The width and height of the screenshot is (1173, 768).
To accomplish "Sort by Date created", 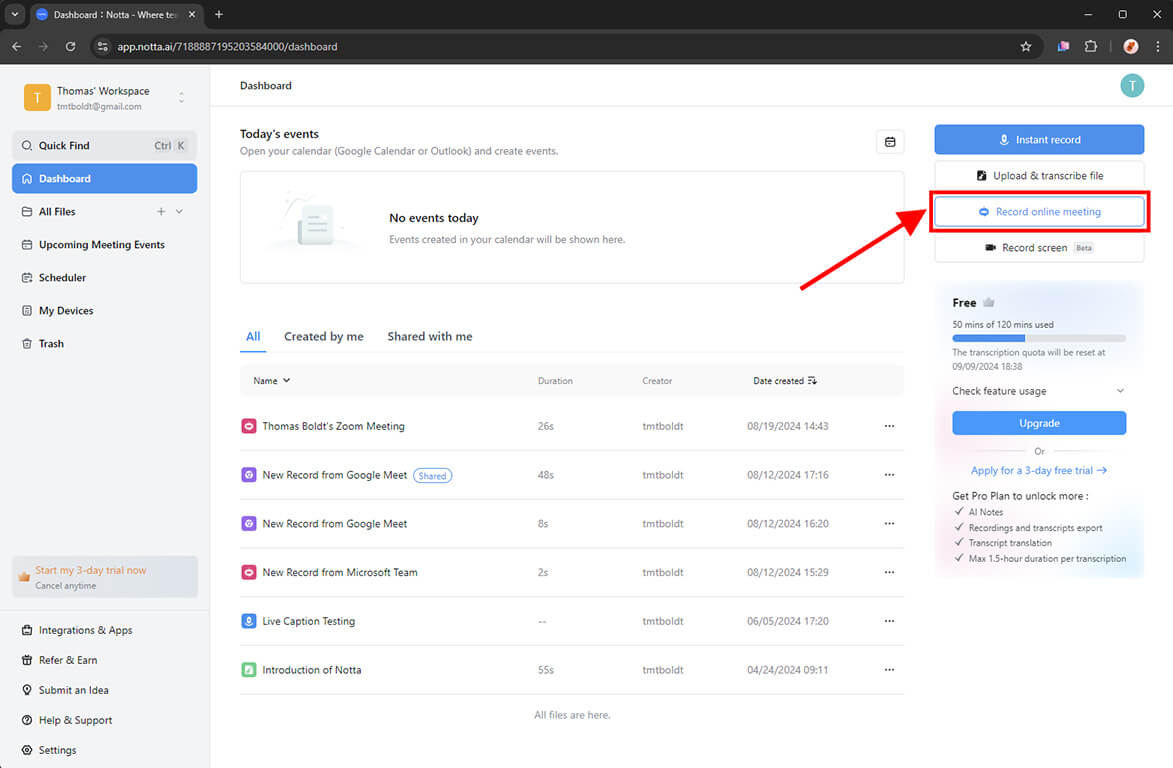I will coord(785,381).
